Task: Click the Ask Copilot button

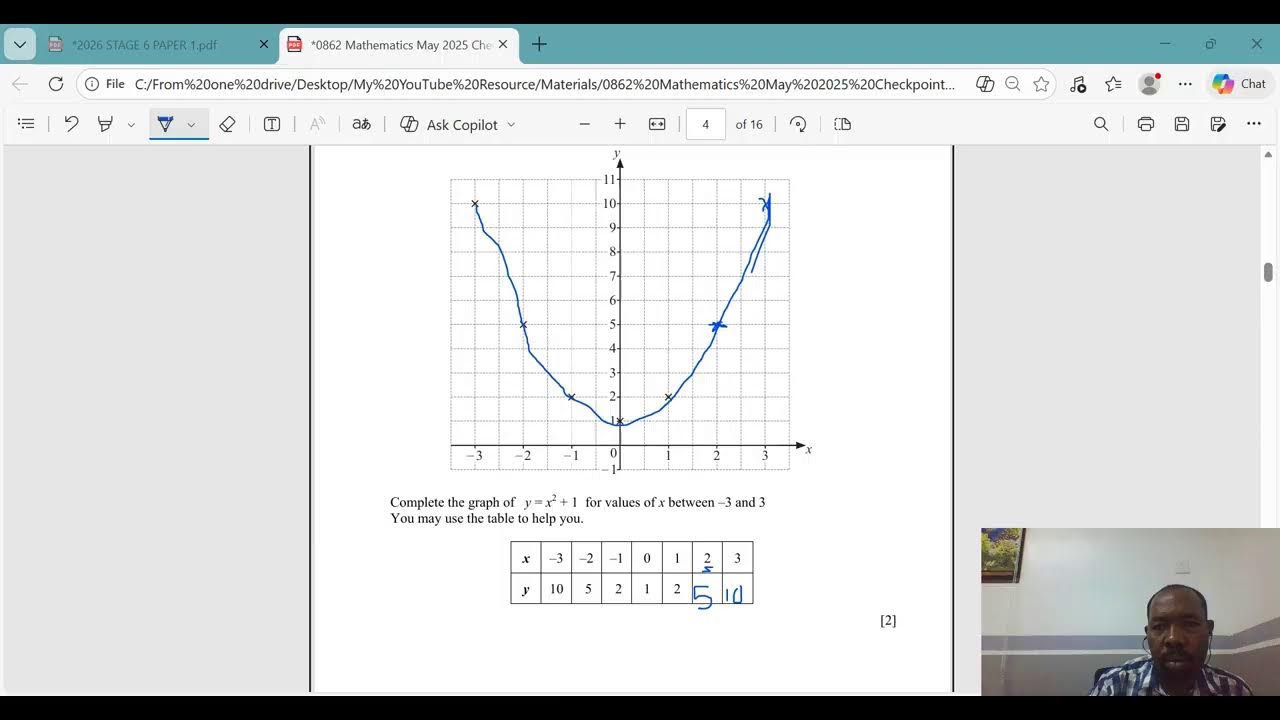Action: pyautogui.click(x=449, y=124)
